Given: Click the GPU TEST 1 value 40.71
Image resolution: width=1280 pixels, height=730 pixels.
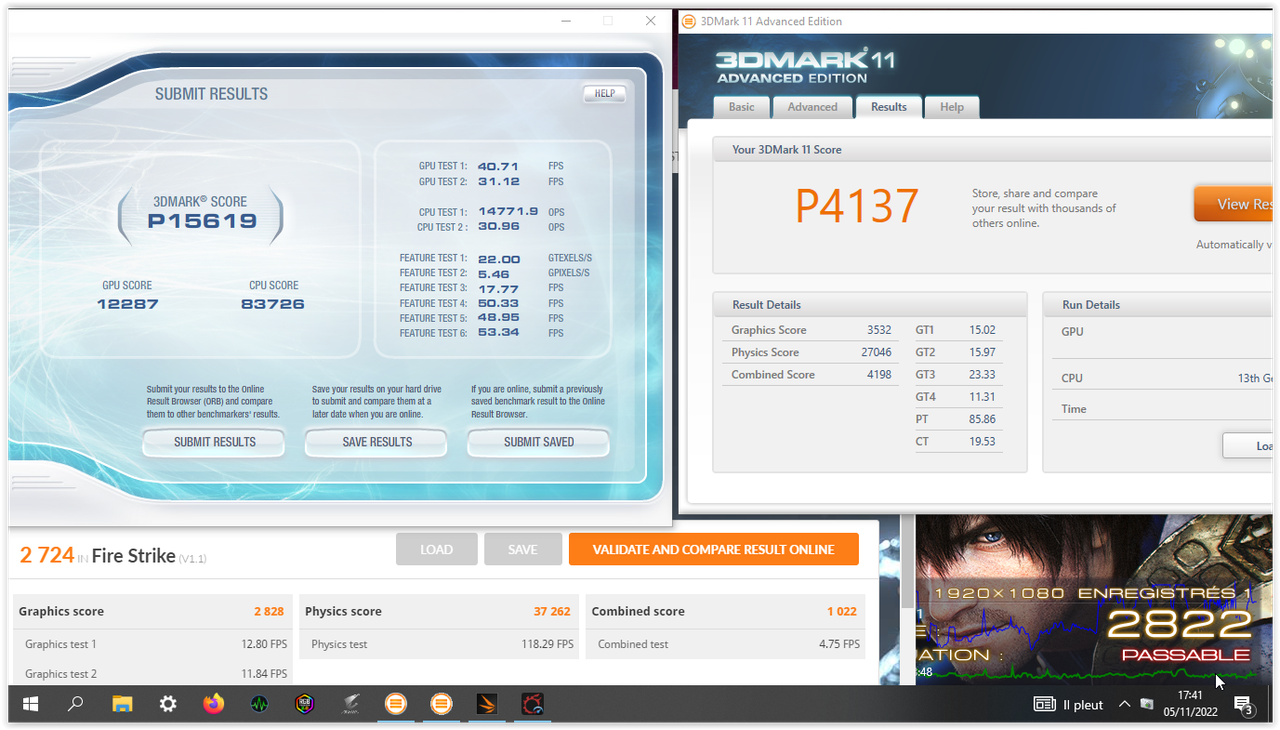Looking at the screenshot, I should (498, 166).
